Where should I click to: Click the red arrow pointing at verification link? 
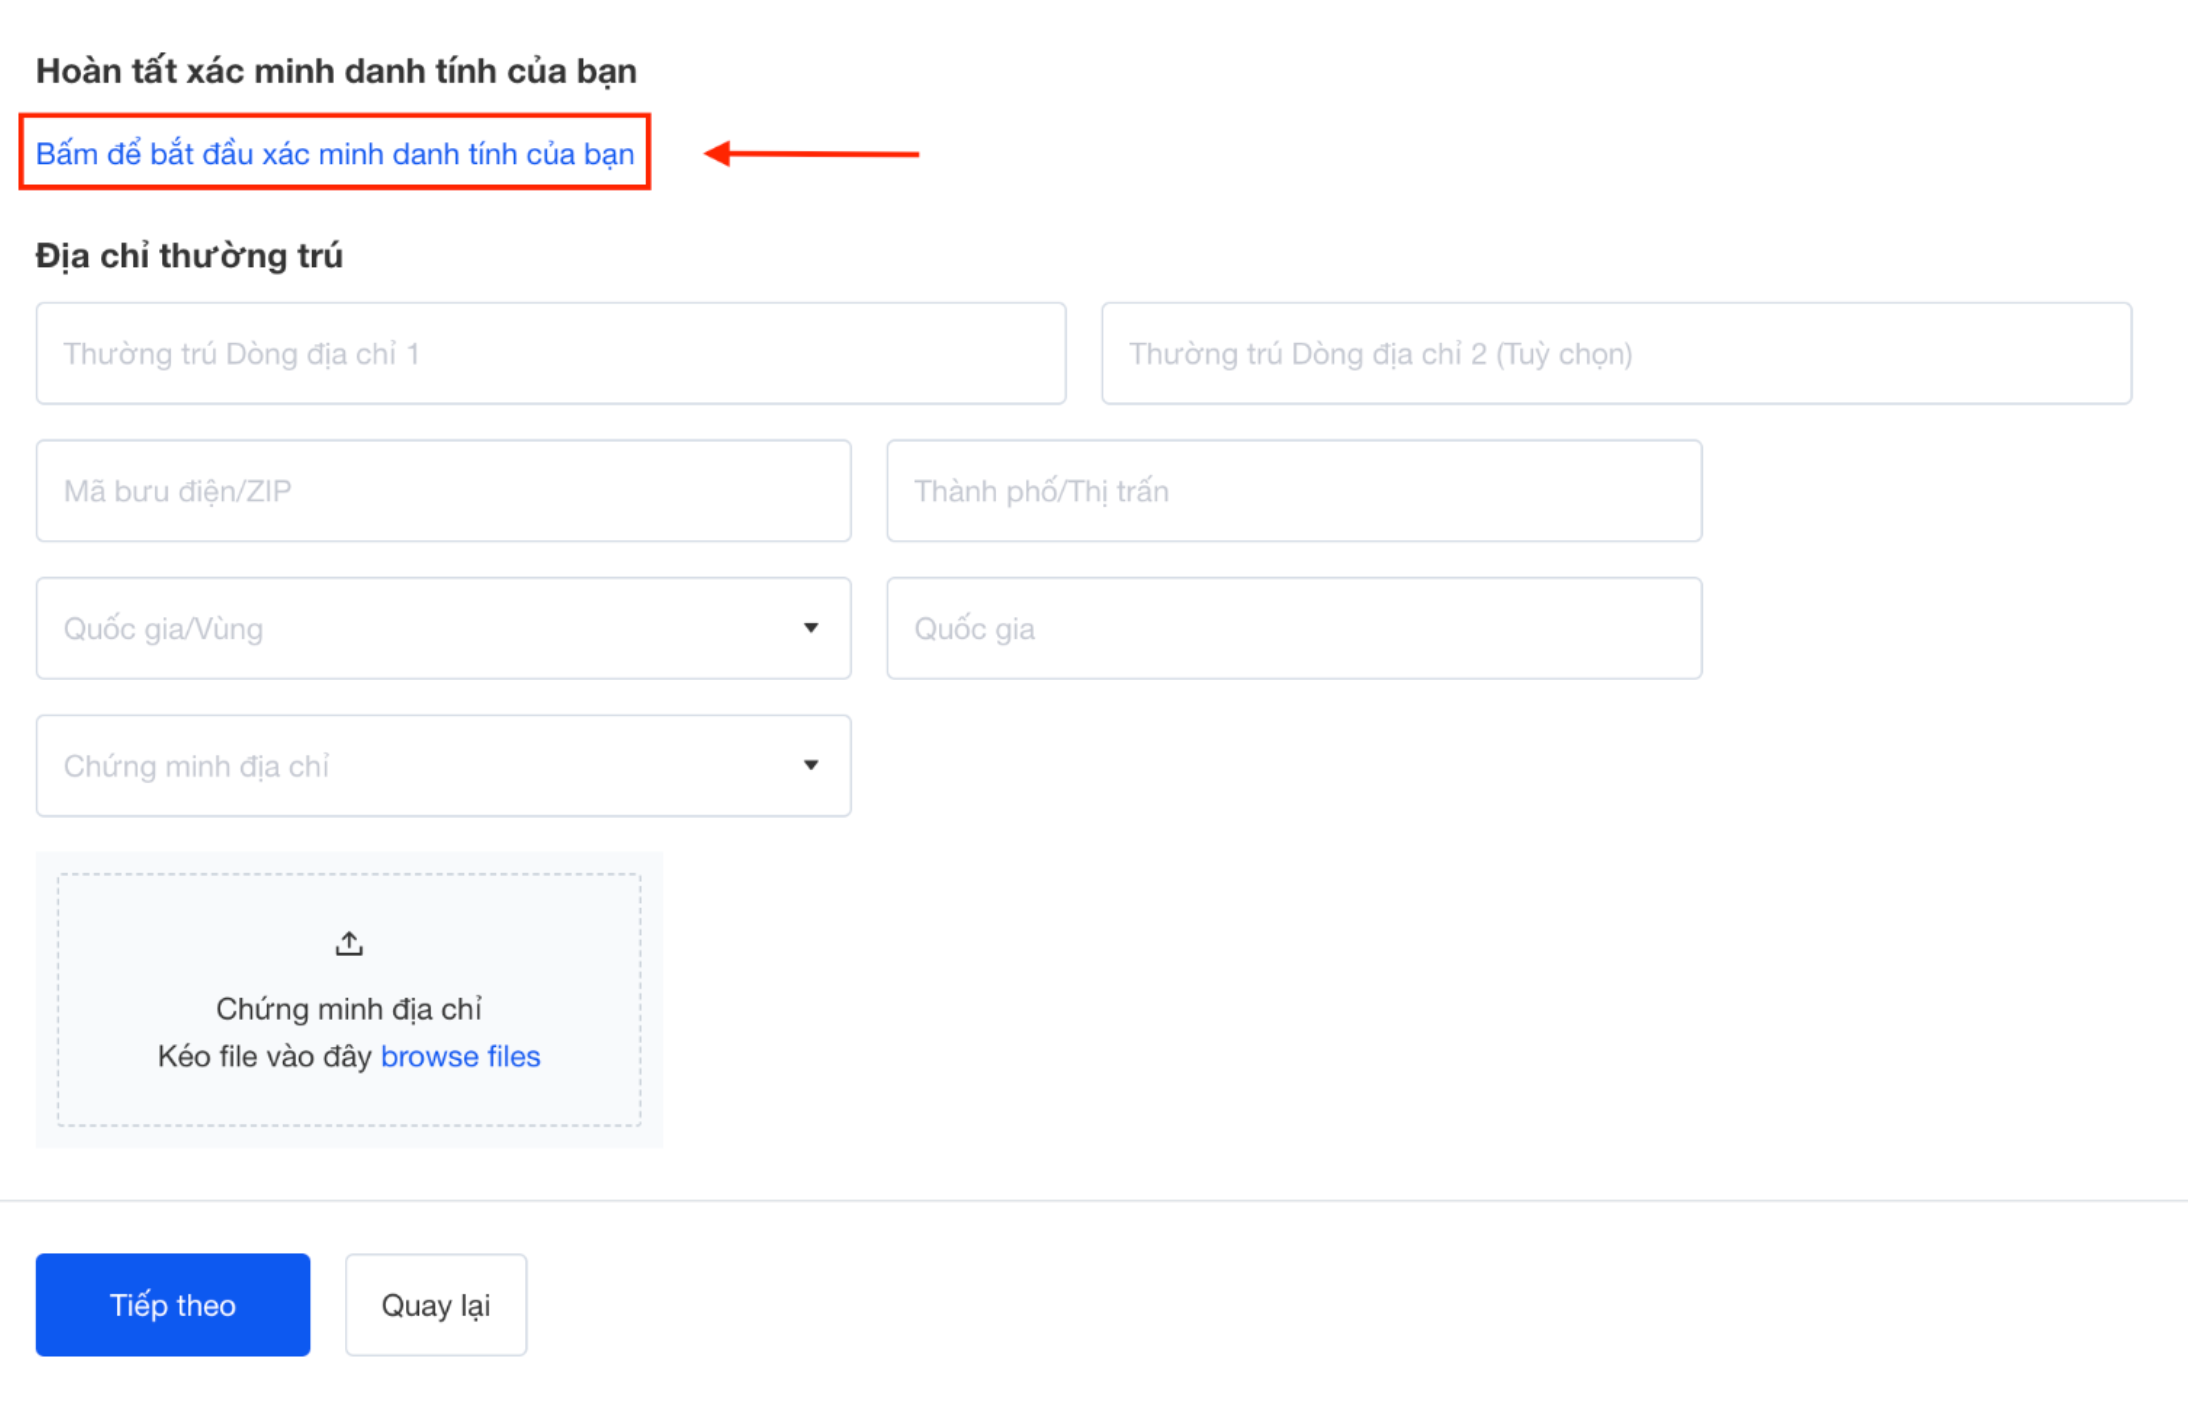tap(810, 154)
